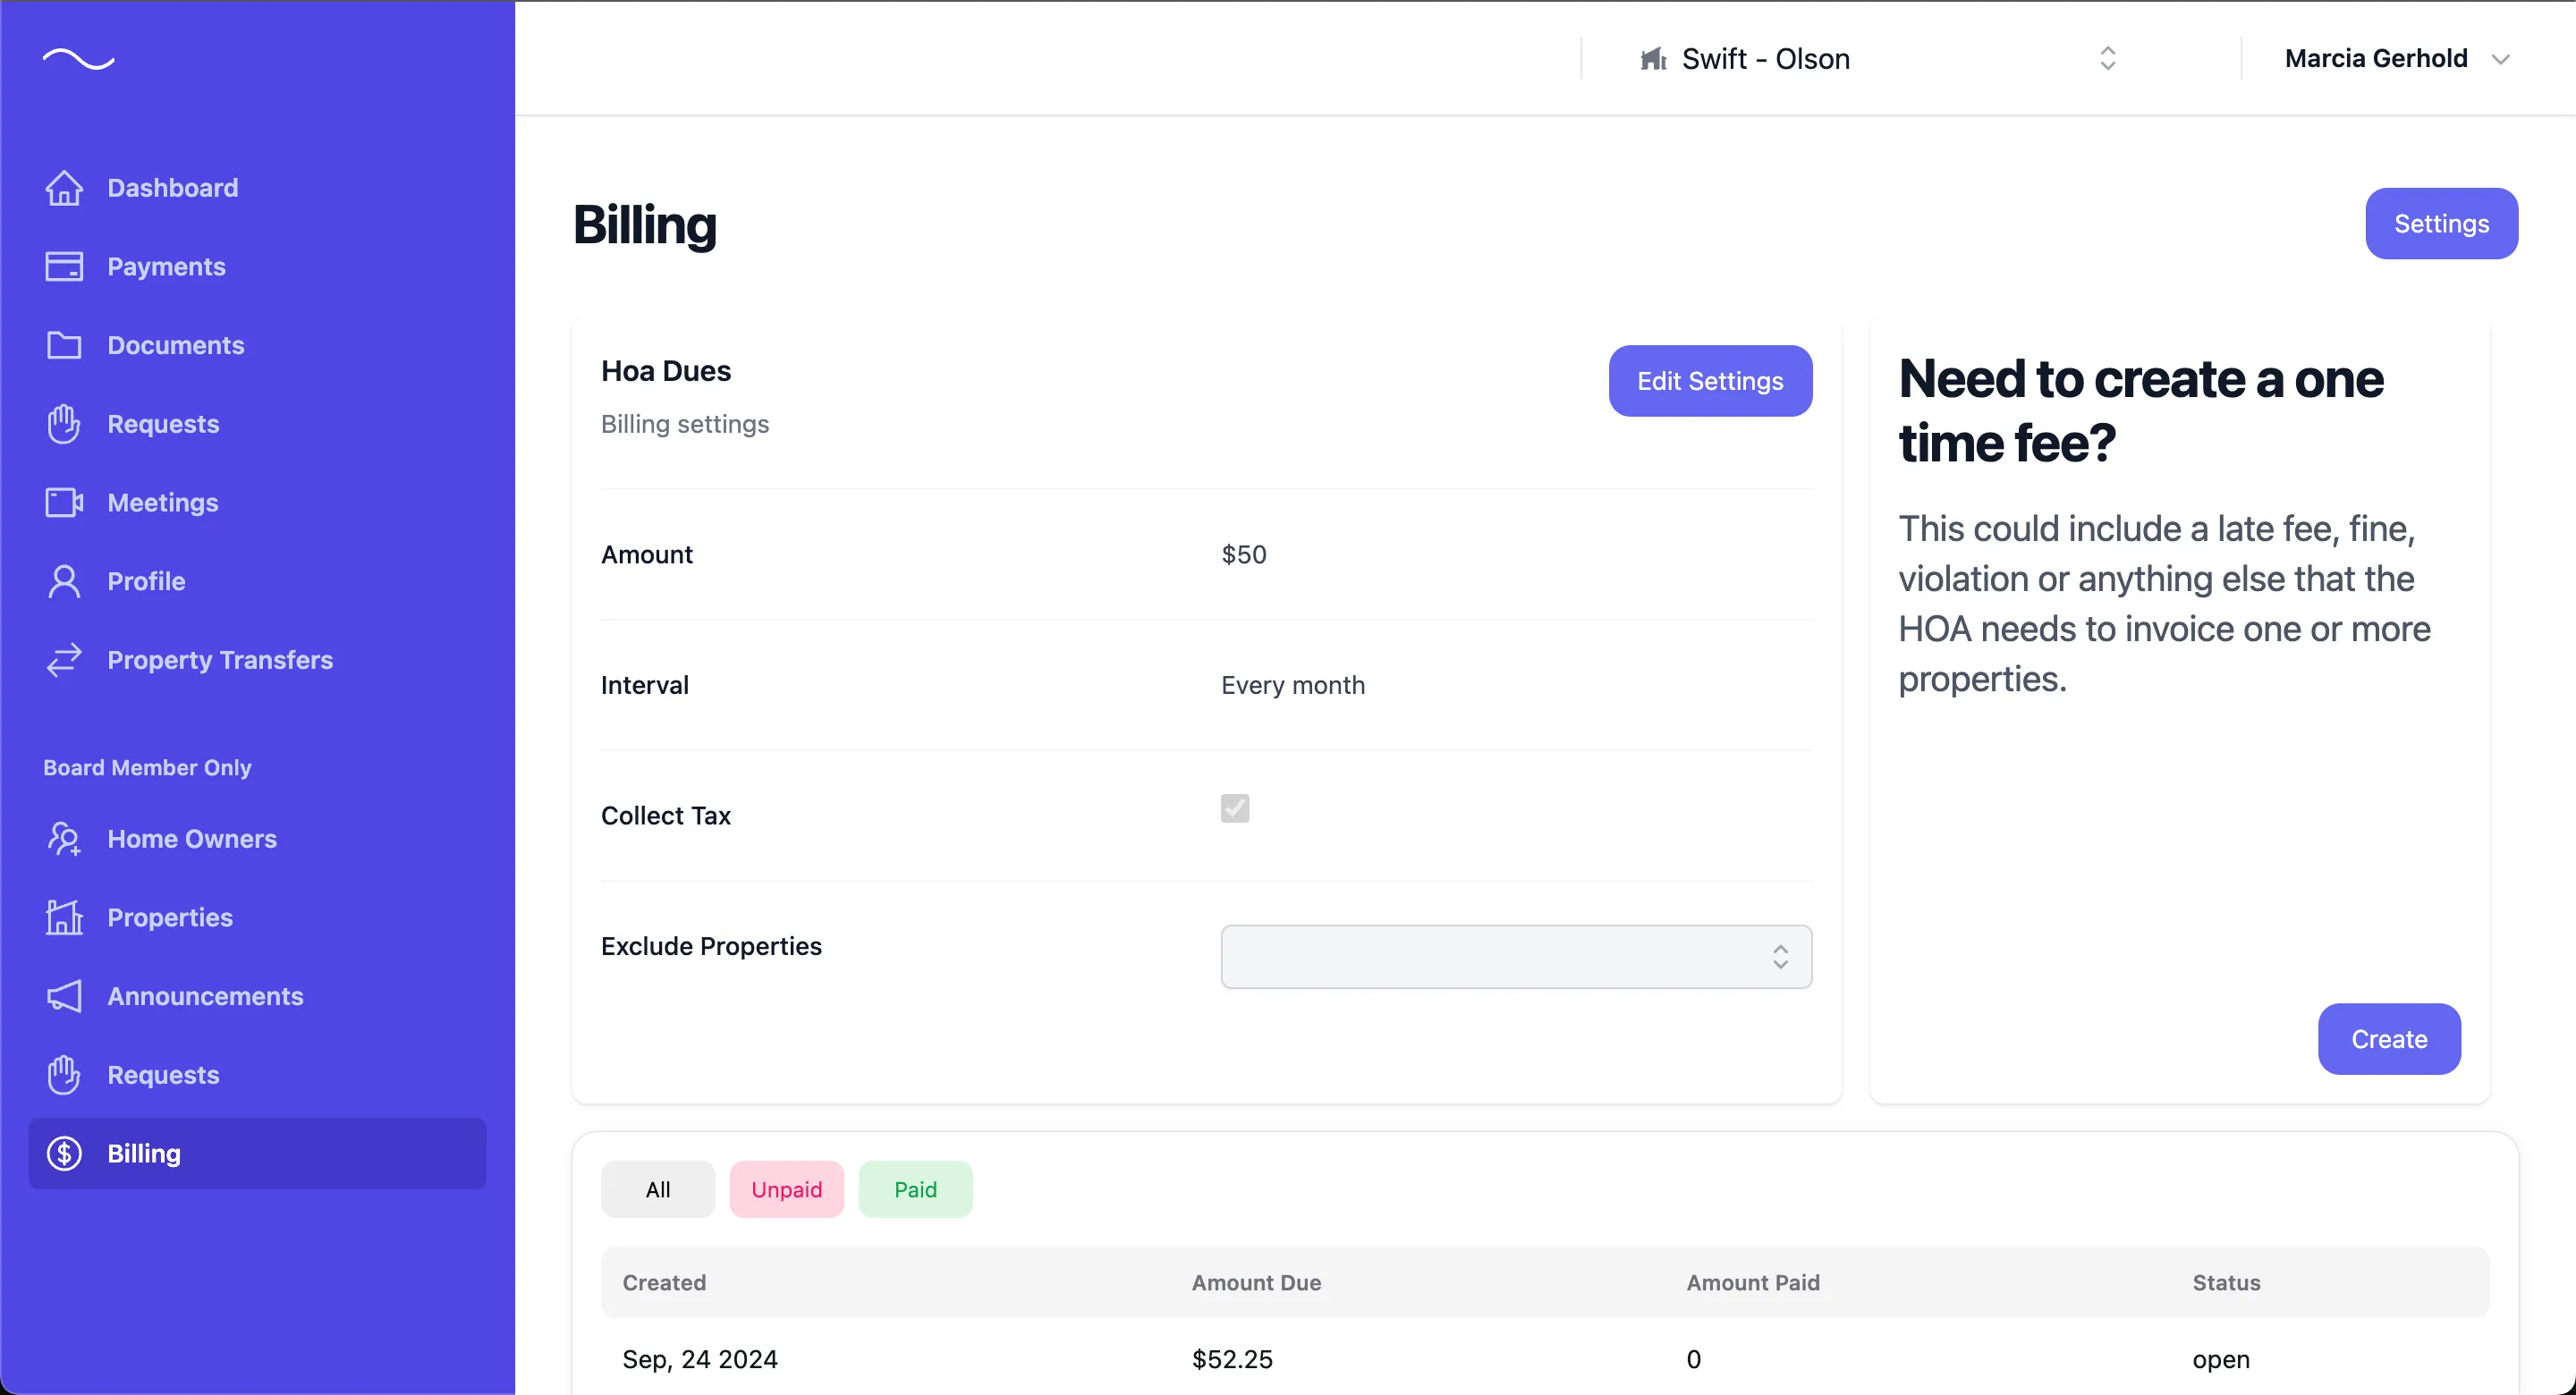Click the Edit Settings button for Hoa Dues
This screenshot has width=2576, height=1395.
click(1709, 380)
